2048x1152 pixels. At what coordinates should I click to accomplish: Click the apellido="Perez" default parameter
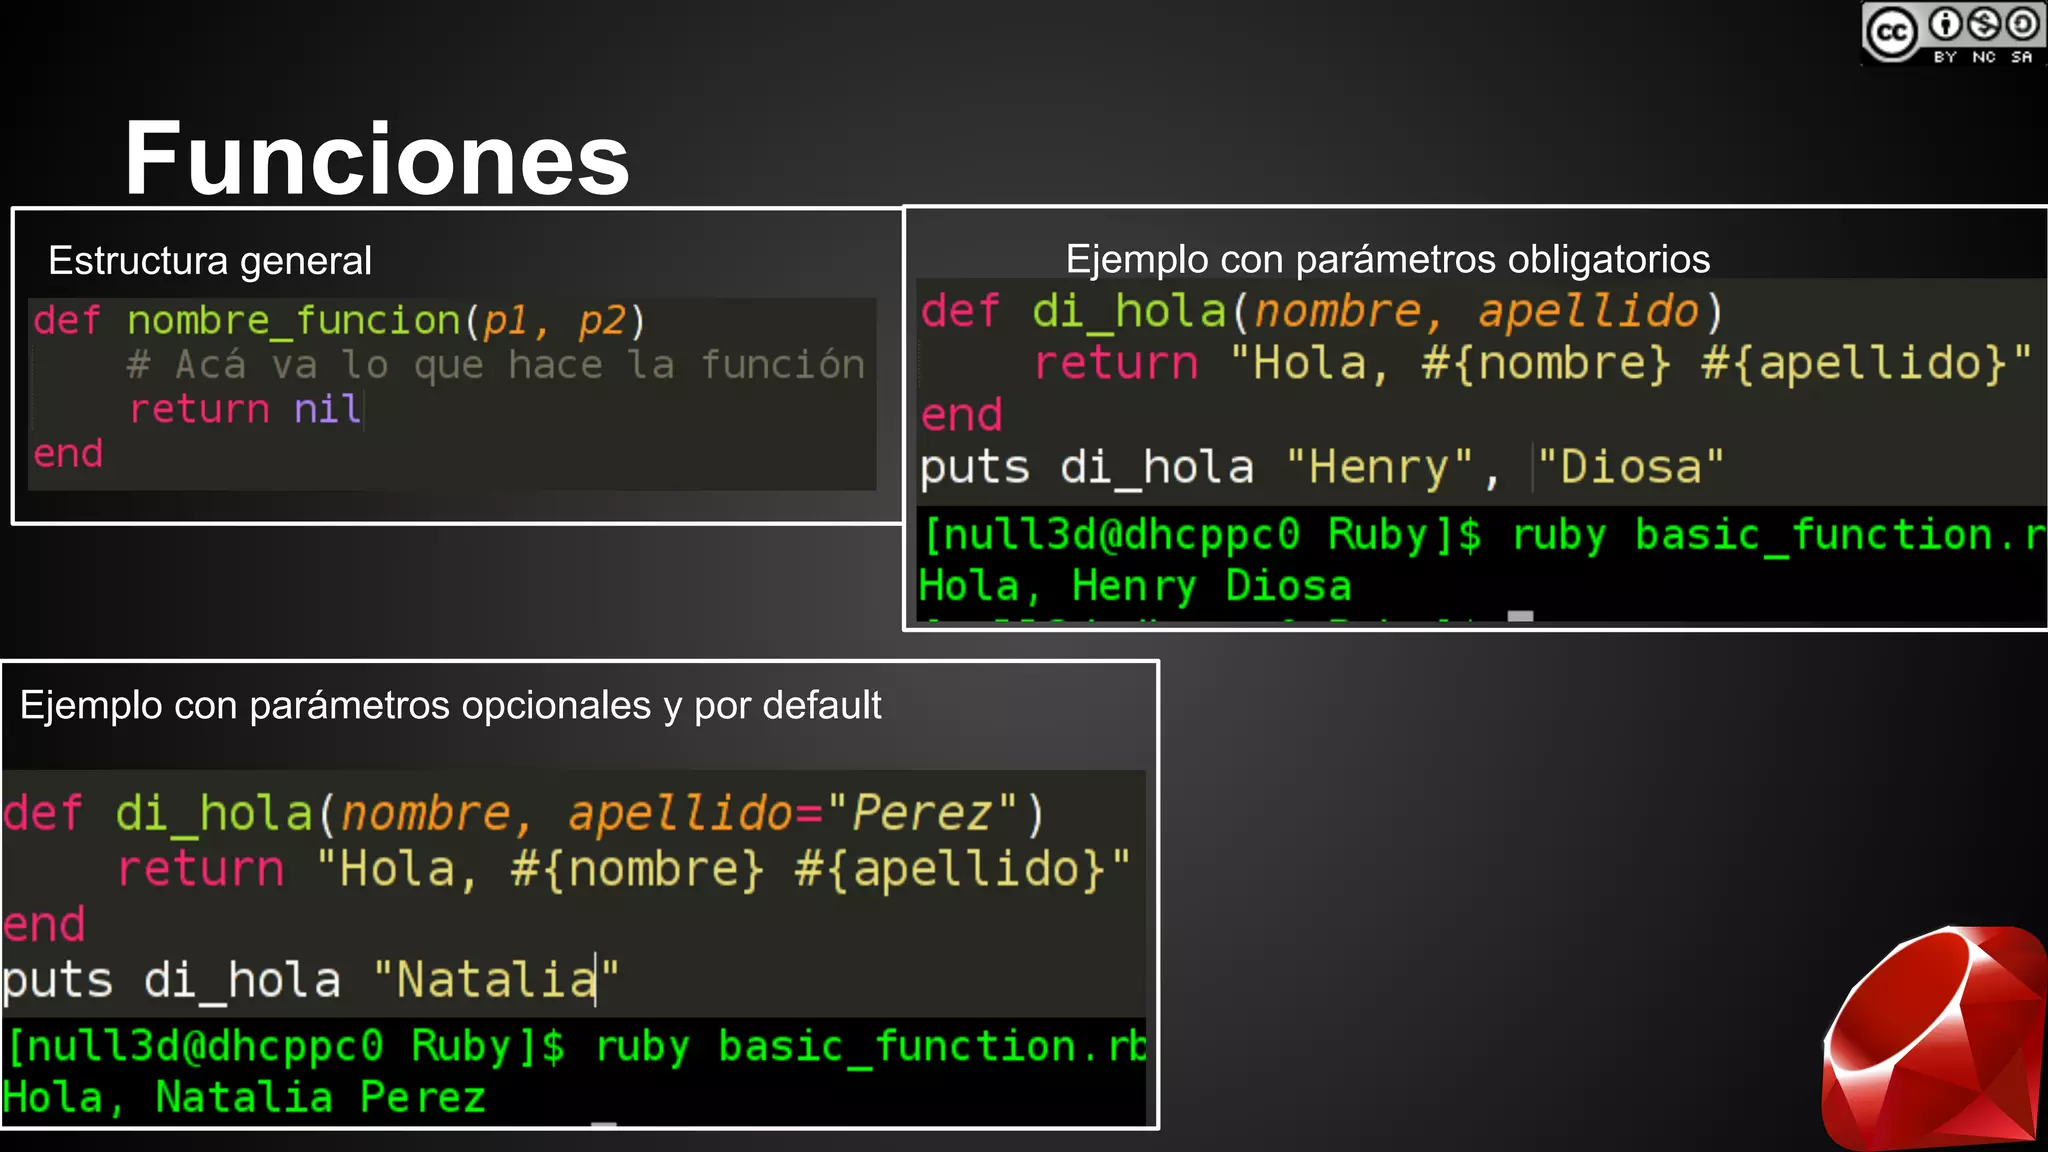(794, 812)
